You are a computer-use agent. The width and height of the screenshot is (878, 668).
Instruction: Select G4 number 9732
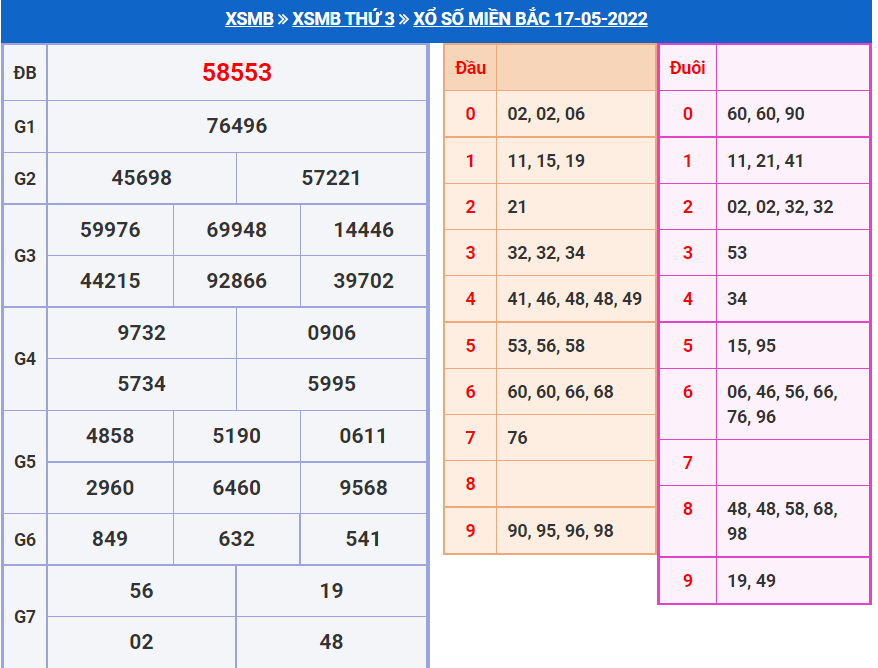[x=142, y=333]
